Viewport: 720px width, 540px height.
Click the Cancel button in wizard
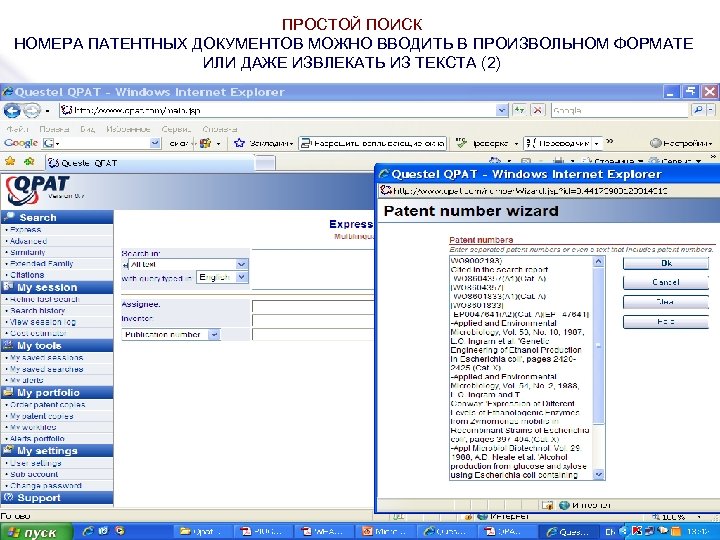[666, 282]
